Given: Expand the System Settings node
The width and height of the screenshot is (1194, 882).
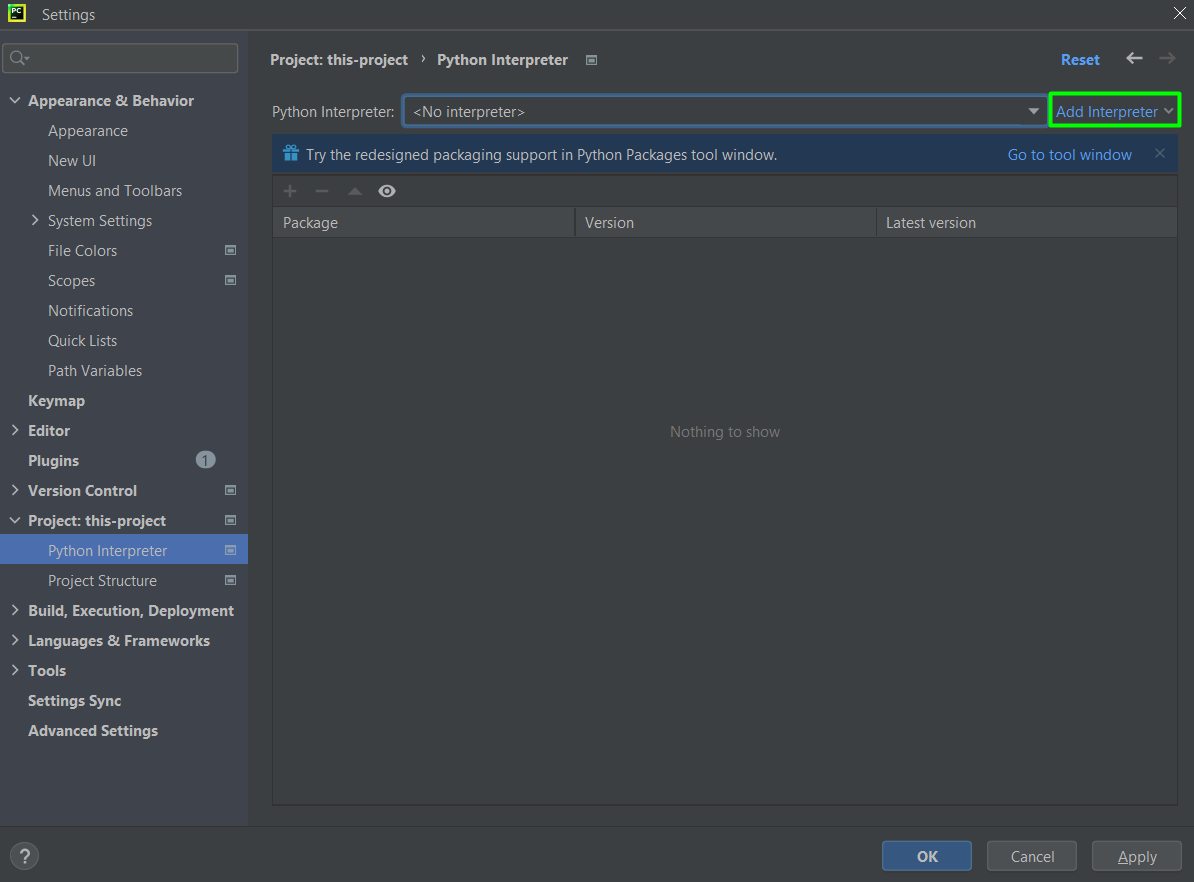Looking at the screenshot, I should (34, 220).
